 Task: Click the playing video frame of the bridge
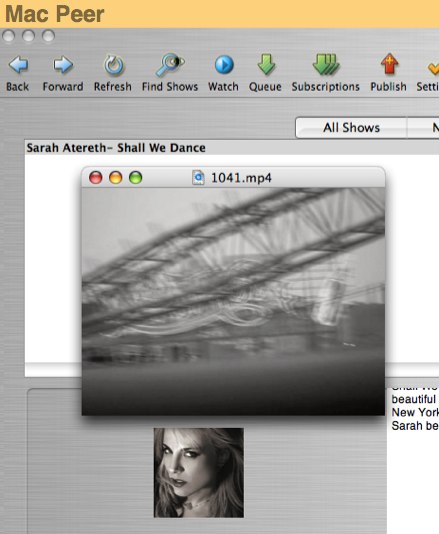[233, 301]
